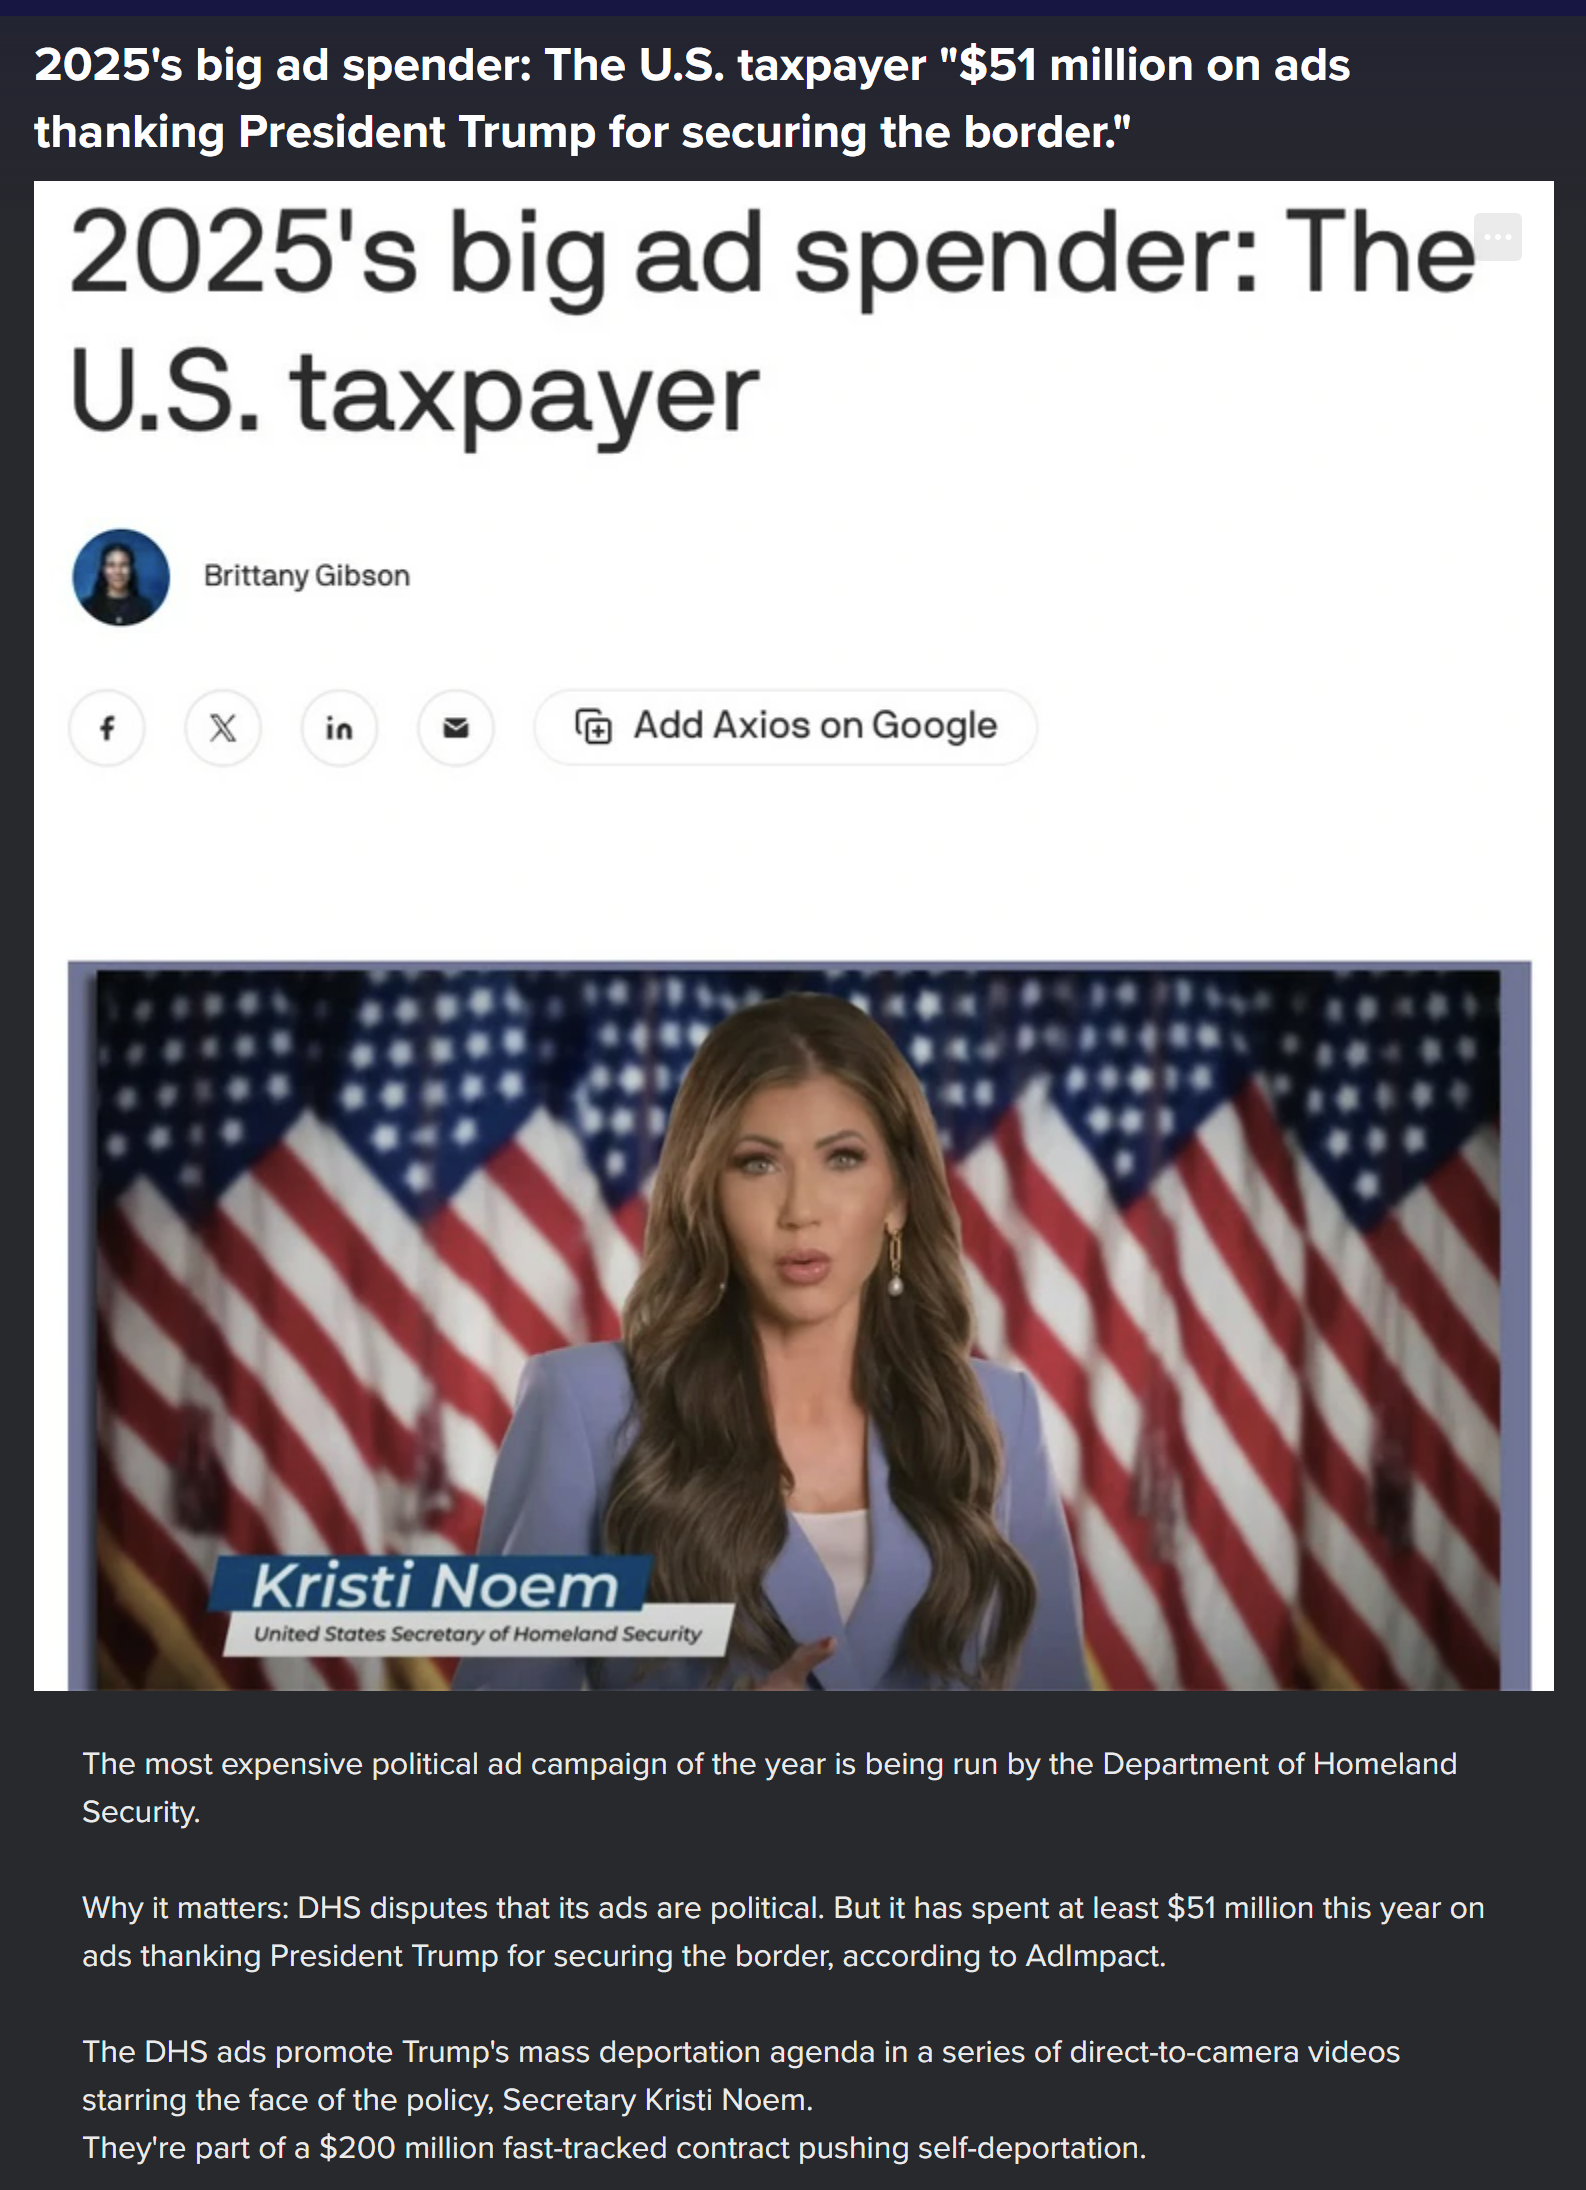
Task: Click the line about $200 million contract
Action: tap(614, 2147)
